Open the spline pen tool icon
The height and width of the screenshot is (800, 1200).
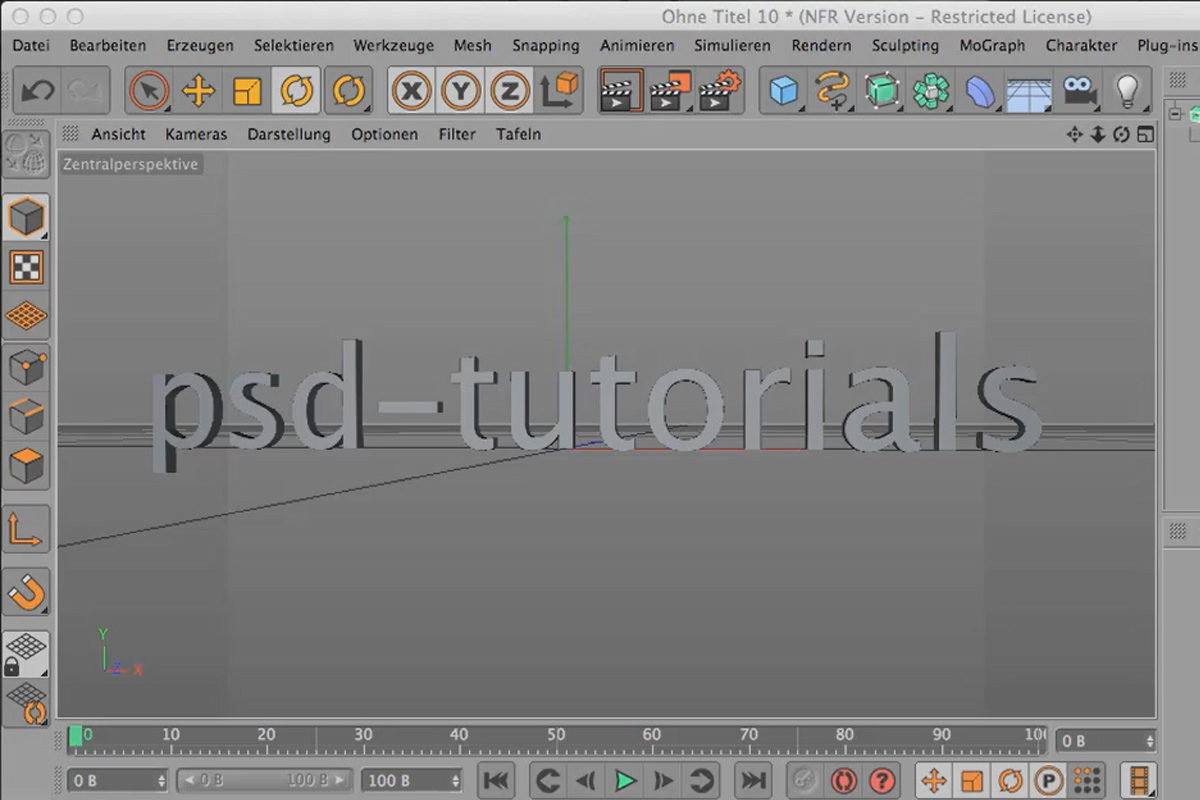(x=832, y=91)
